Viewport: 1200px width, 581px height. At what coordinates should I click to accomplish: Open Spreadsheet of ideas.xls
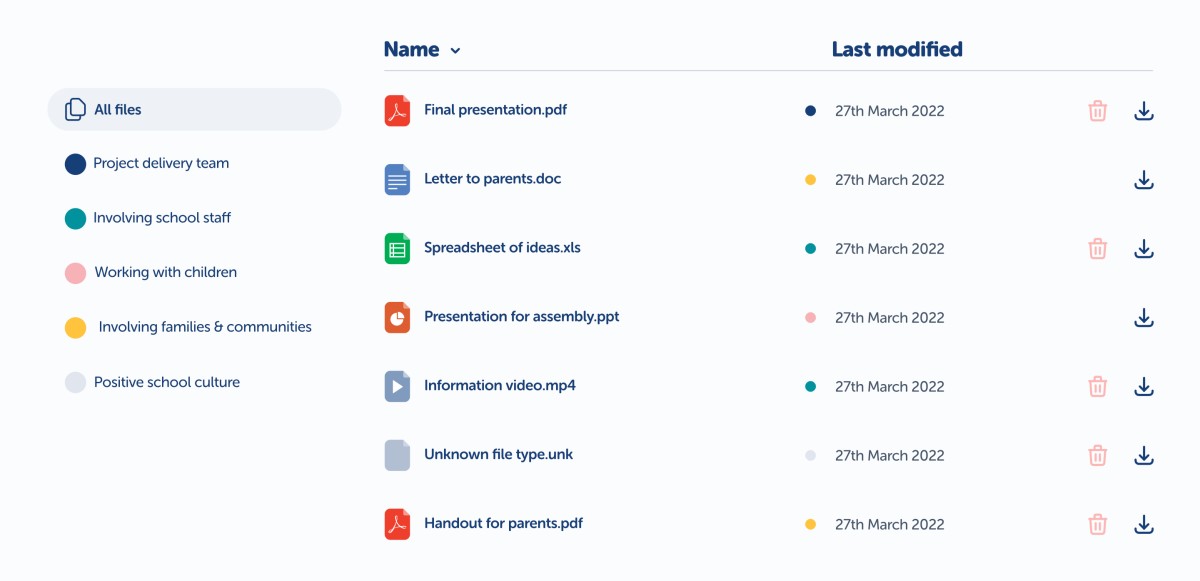(x=502, y=248)
